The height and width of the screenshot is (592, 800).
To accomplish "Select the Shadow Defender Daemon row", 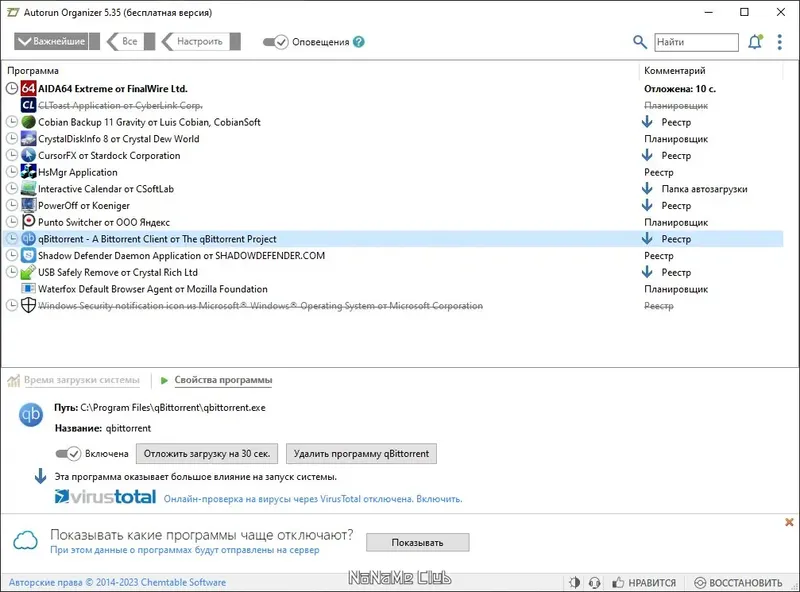I will click(x=393, y=255).
